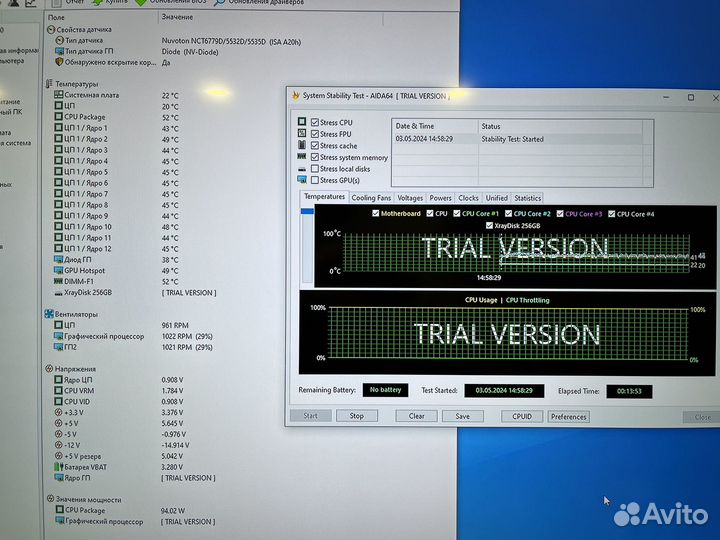Viewport: 720px width, 540px height.
Task: Click the Системная плата motherboard icon
Action: [58, 95]
